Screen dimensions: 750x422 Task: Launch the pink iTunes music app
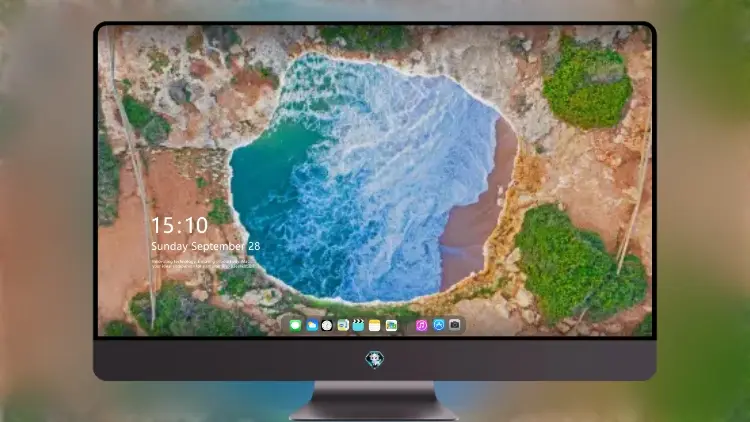click(x=421, y=325)
